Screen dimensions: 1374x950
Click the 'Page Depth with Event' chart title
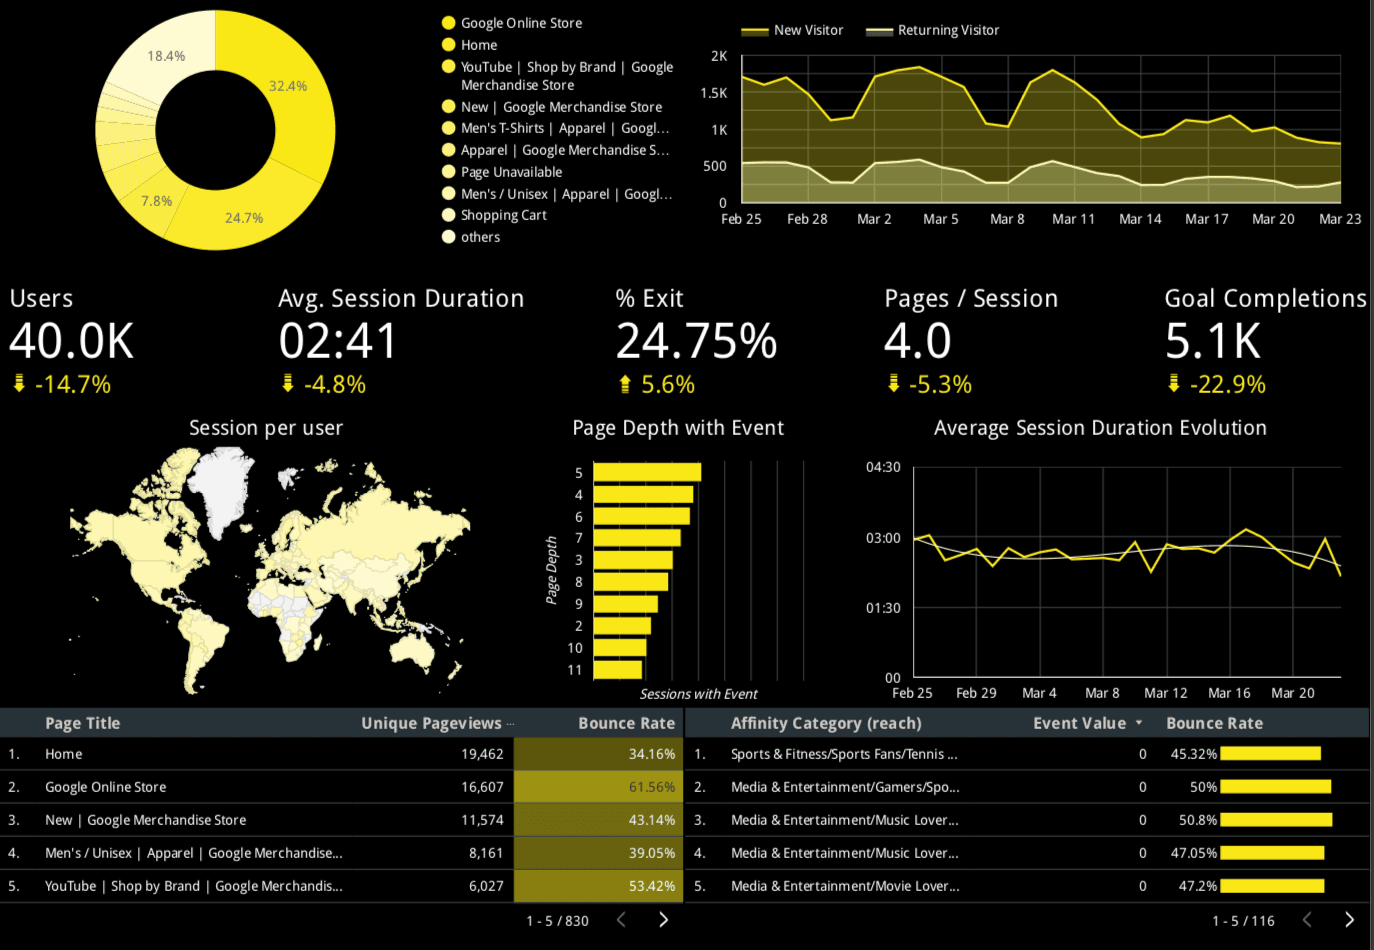(678, 428)
